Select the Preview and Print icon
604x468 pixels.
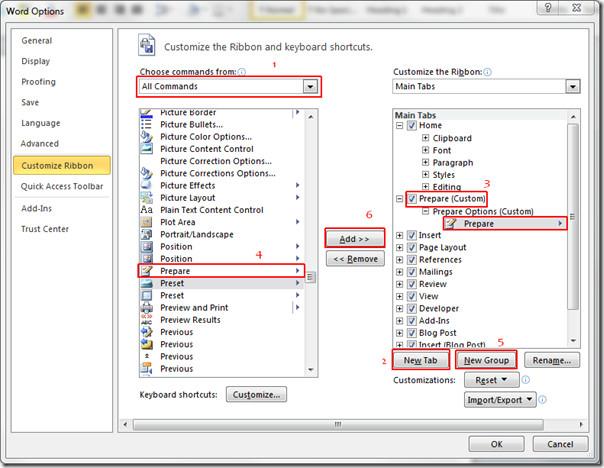(147, 308)
